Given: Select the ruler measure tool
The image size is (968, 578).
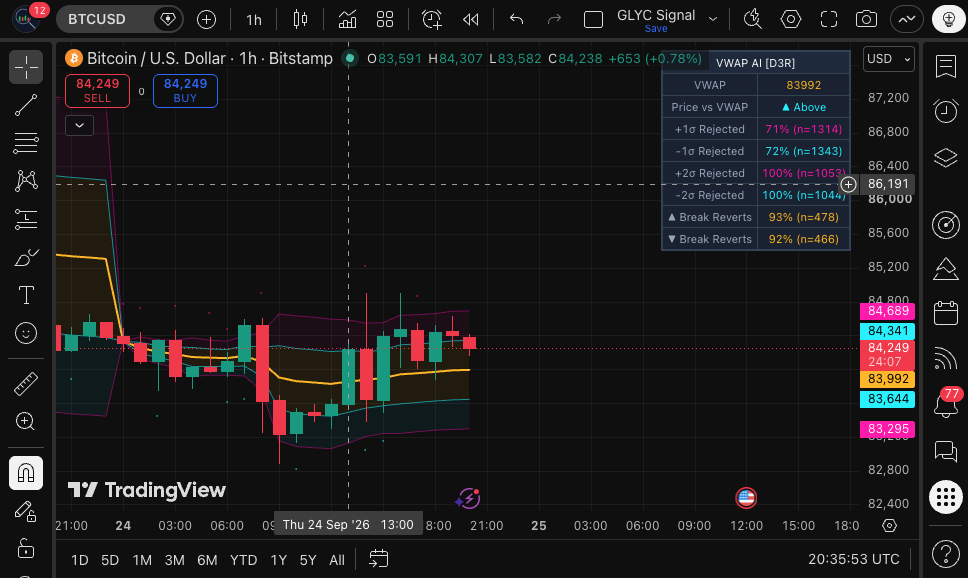Looking at the screenshot, I should pos(26,383).
